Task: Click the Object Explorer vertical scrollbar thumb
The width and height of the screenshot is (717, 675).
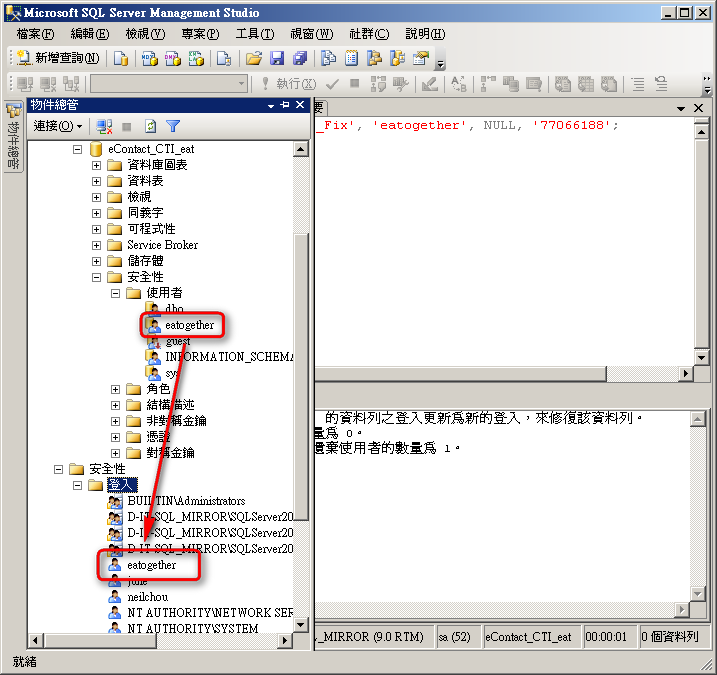Action: [301, 375]
